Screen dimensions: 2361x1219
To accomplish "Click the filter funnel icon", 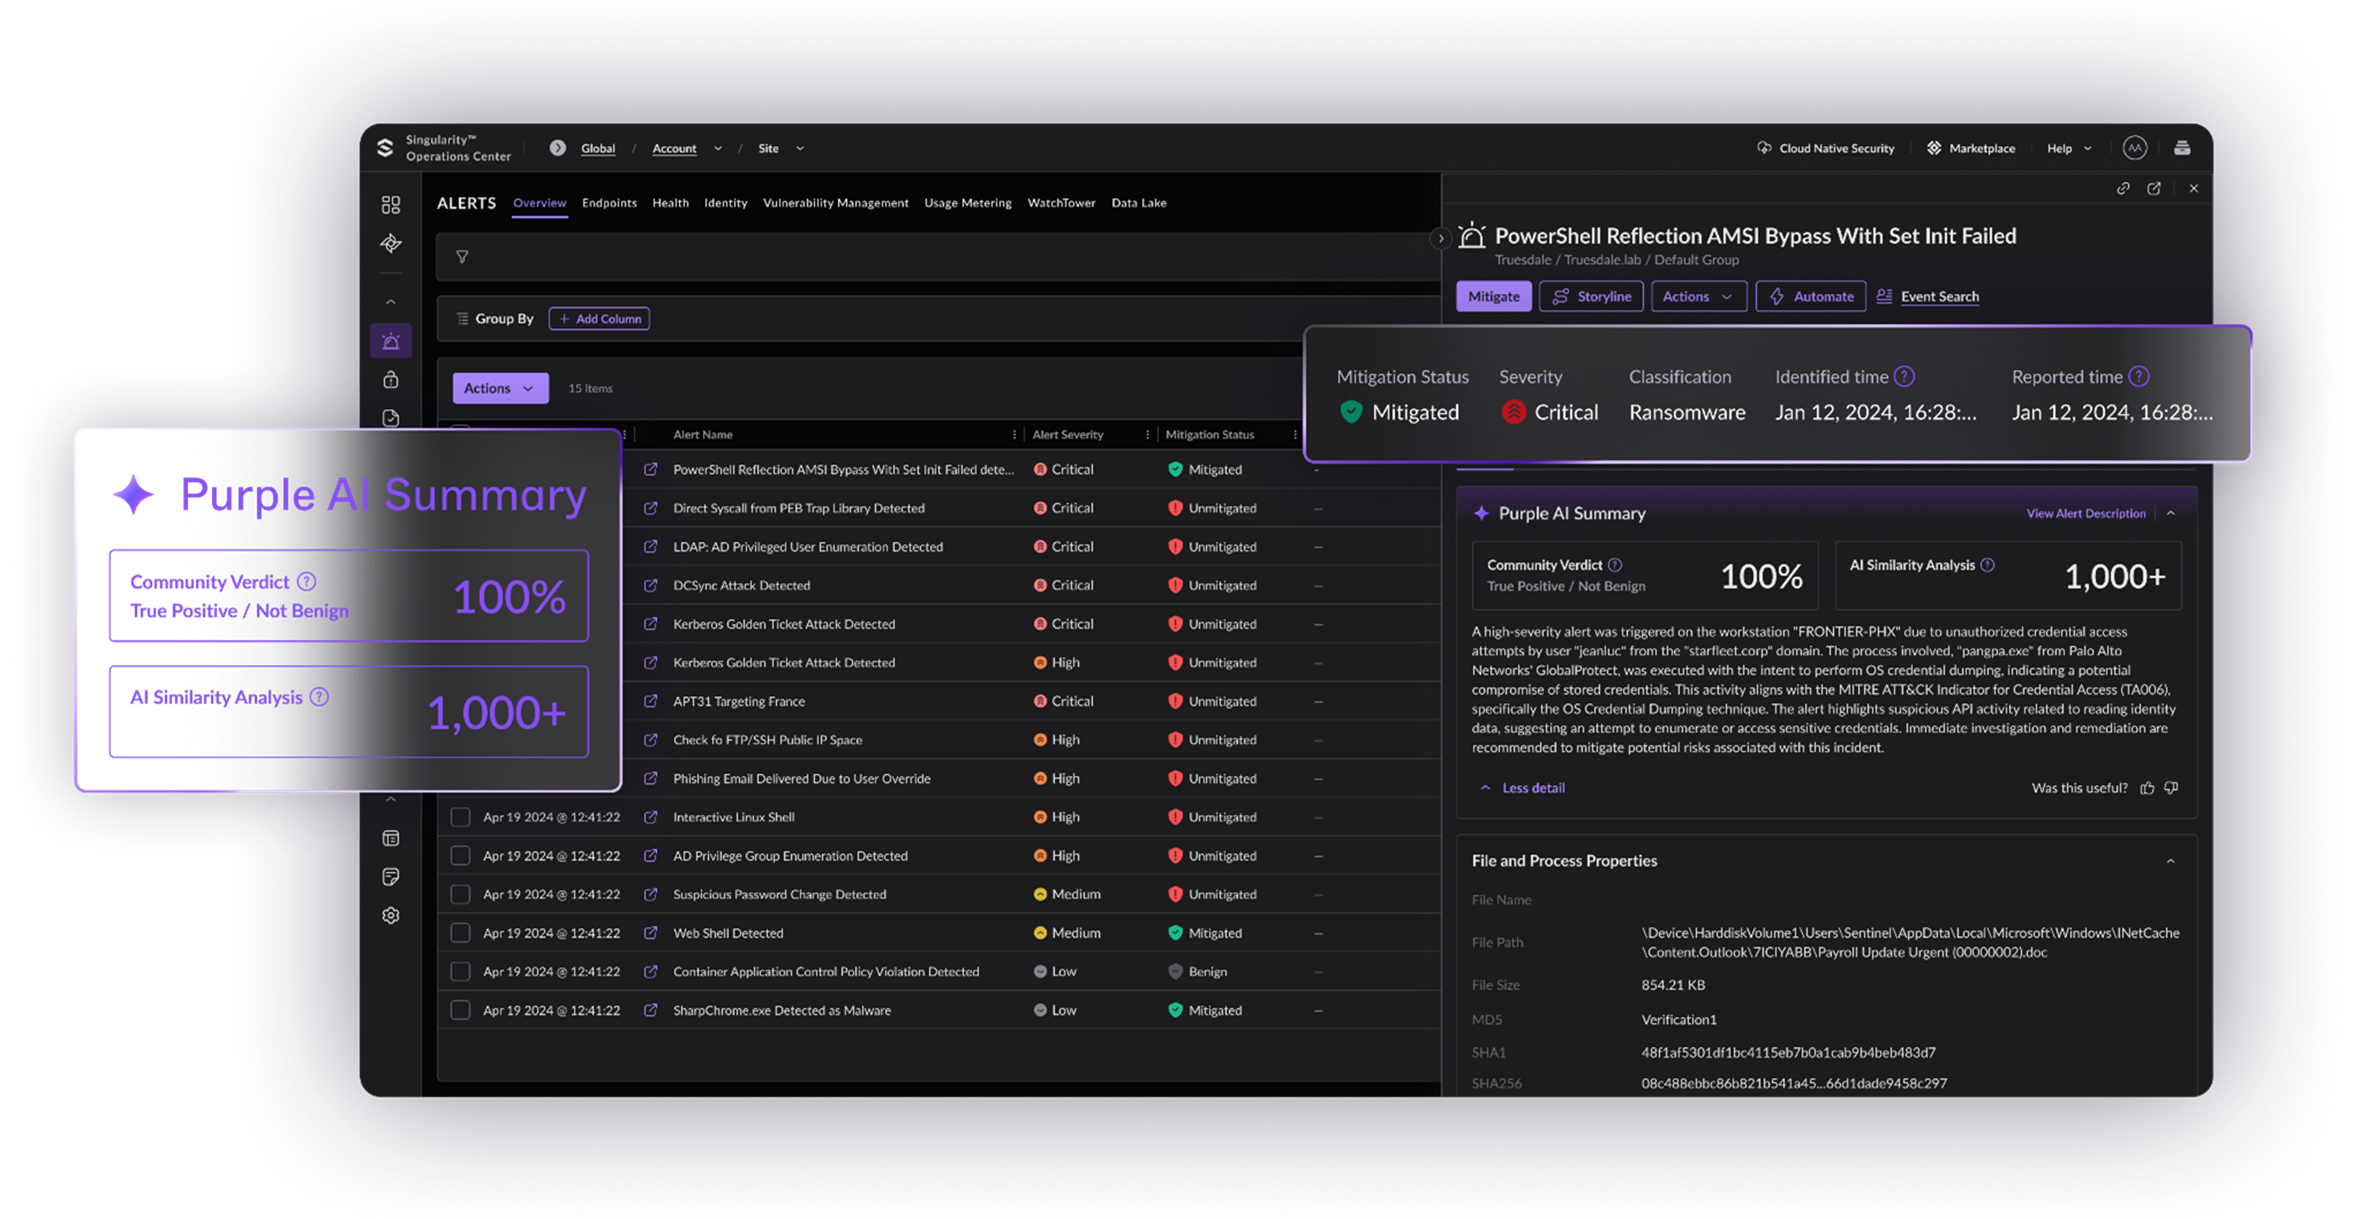I will click(462, 257).
